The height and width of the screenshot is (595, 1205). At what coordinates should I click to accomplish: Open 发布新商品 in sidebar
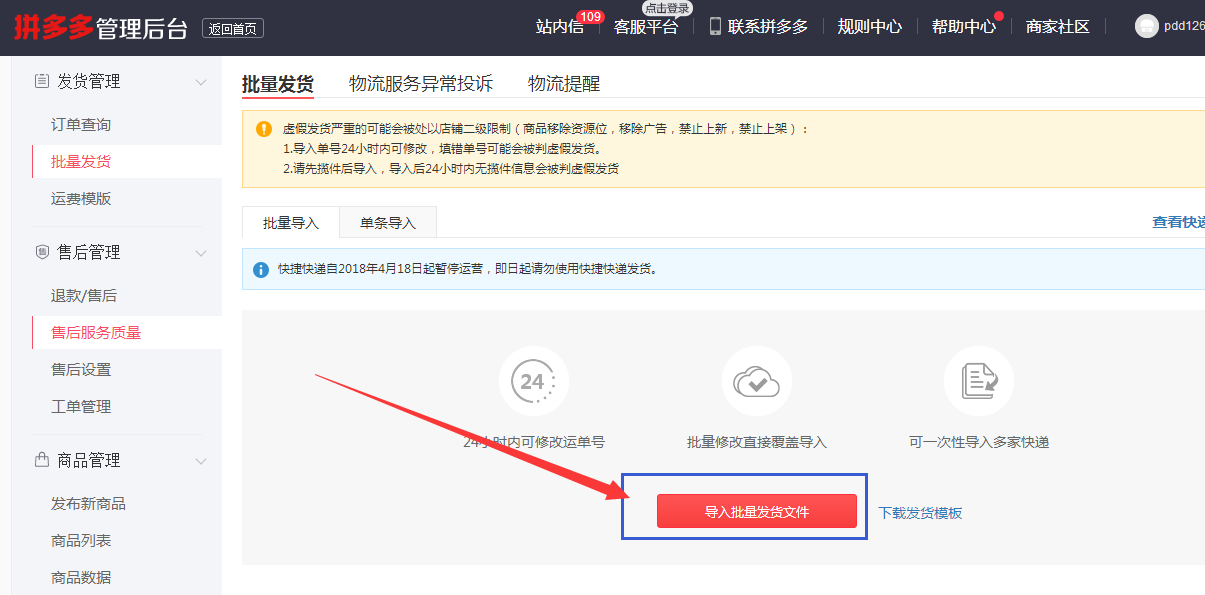coord(88,504)
